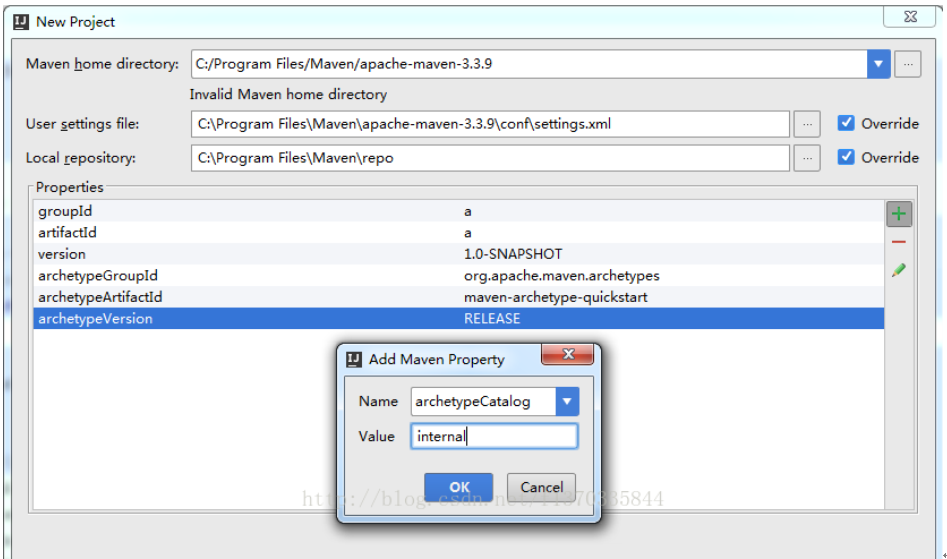This screenshot has height=559, width=947.
Task: Click the IntelliJ icon in New Project title
Action: tap(21, 22)
